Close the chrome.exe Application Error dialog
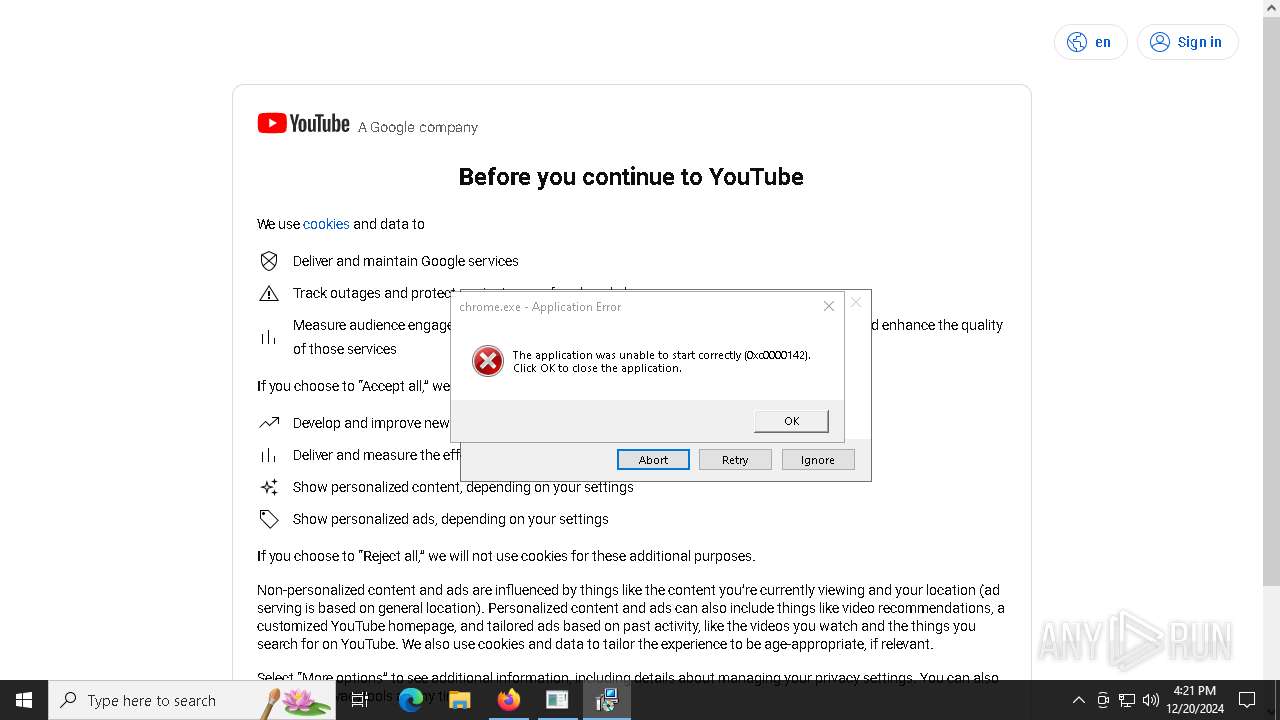Image resolution: width=1280 pixels, height=720 pixels. [x=829, y=306]
